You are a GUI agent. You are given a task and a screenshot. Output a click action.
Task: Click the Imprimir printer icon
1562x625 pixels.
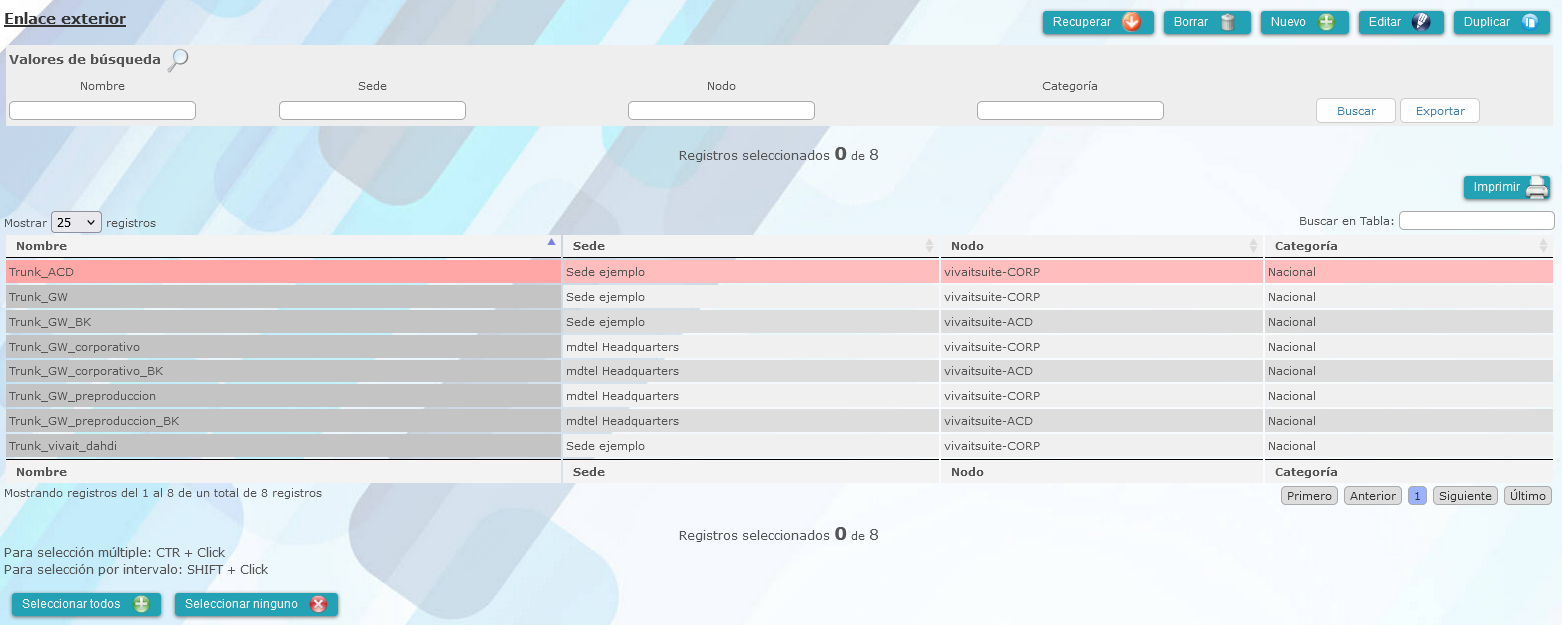1537,187
